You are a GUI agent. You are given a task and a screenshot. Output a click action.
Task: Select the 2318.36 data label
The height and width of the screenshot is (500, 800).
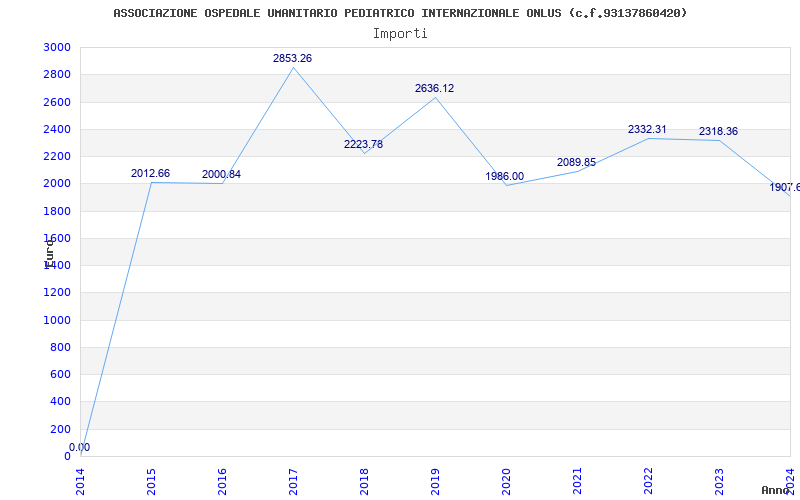(718, 132)
